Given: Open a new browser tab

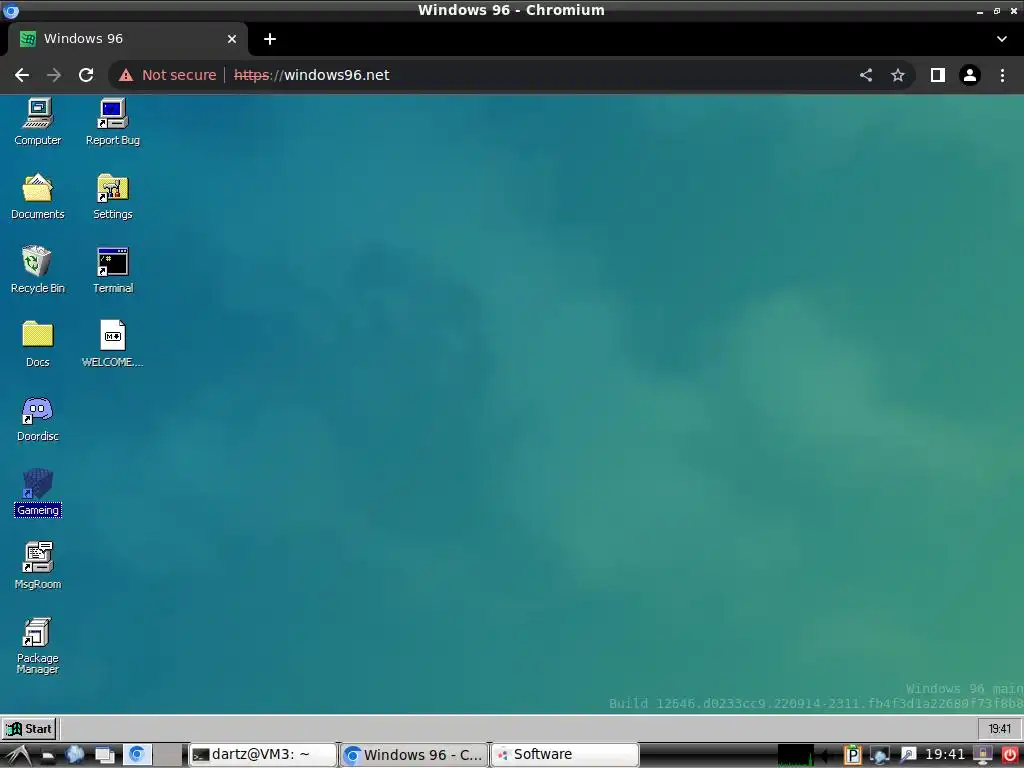Looking at the screenshot, I should tap(270, 39).
